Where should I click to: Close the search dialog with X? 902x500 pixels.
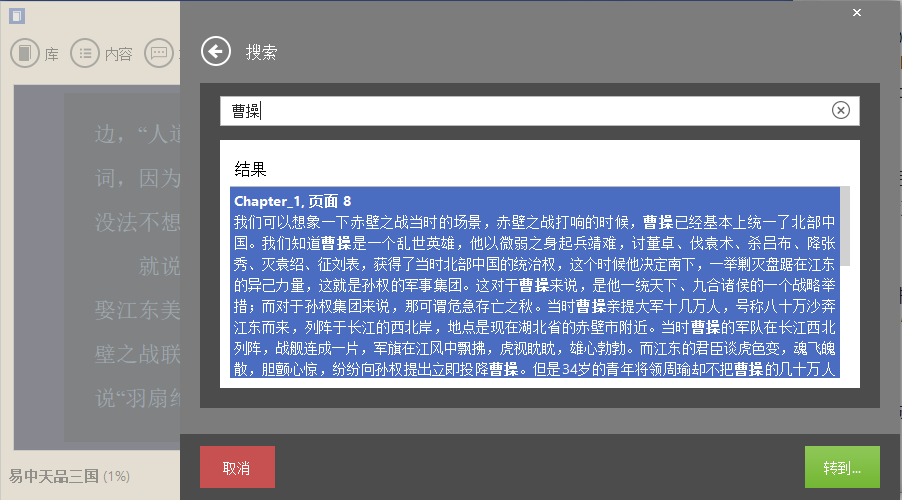tap(857, 13)
